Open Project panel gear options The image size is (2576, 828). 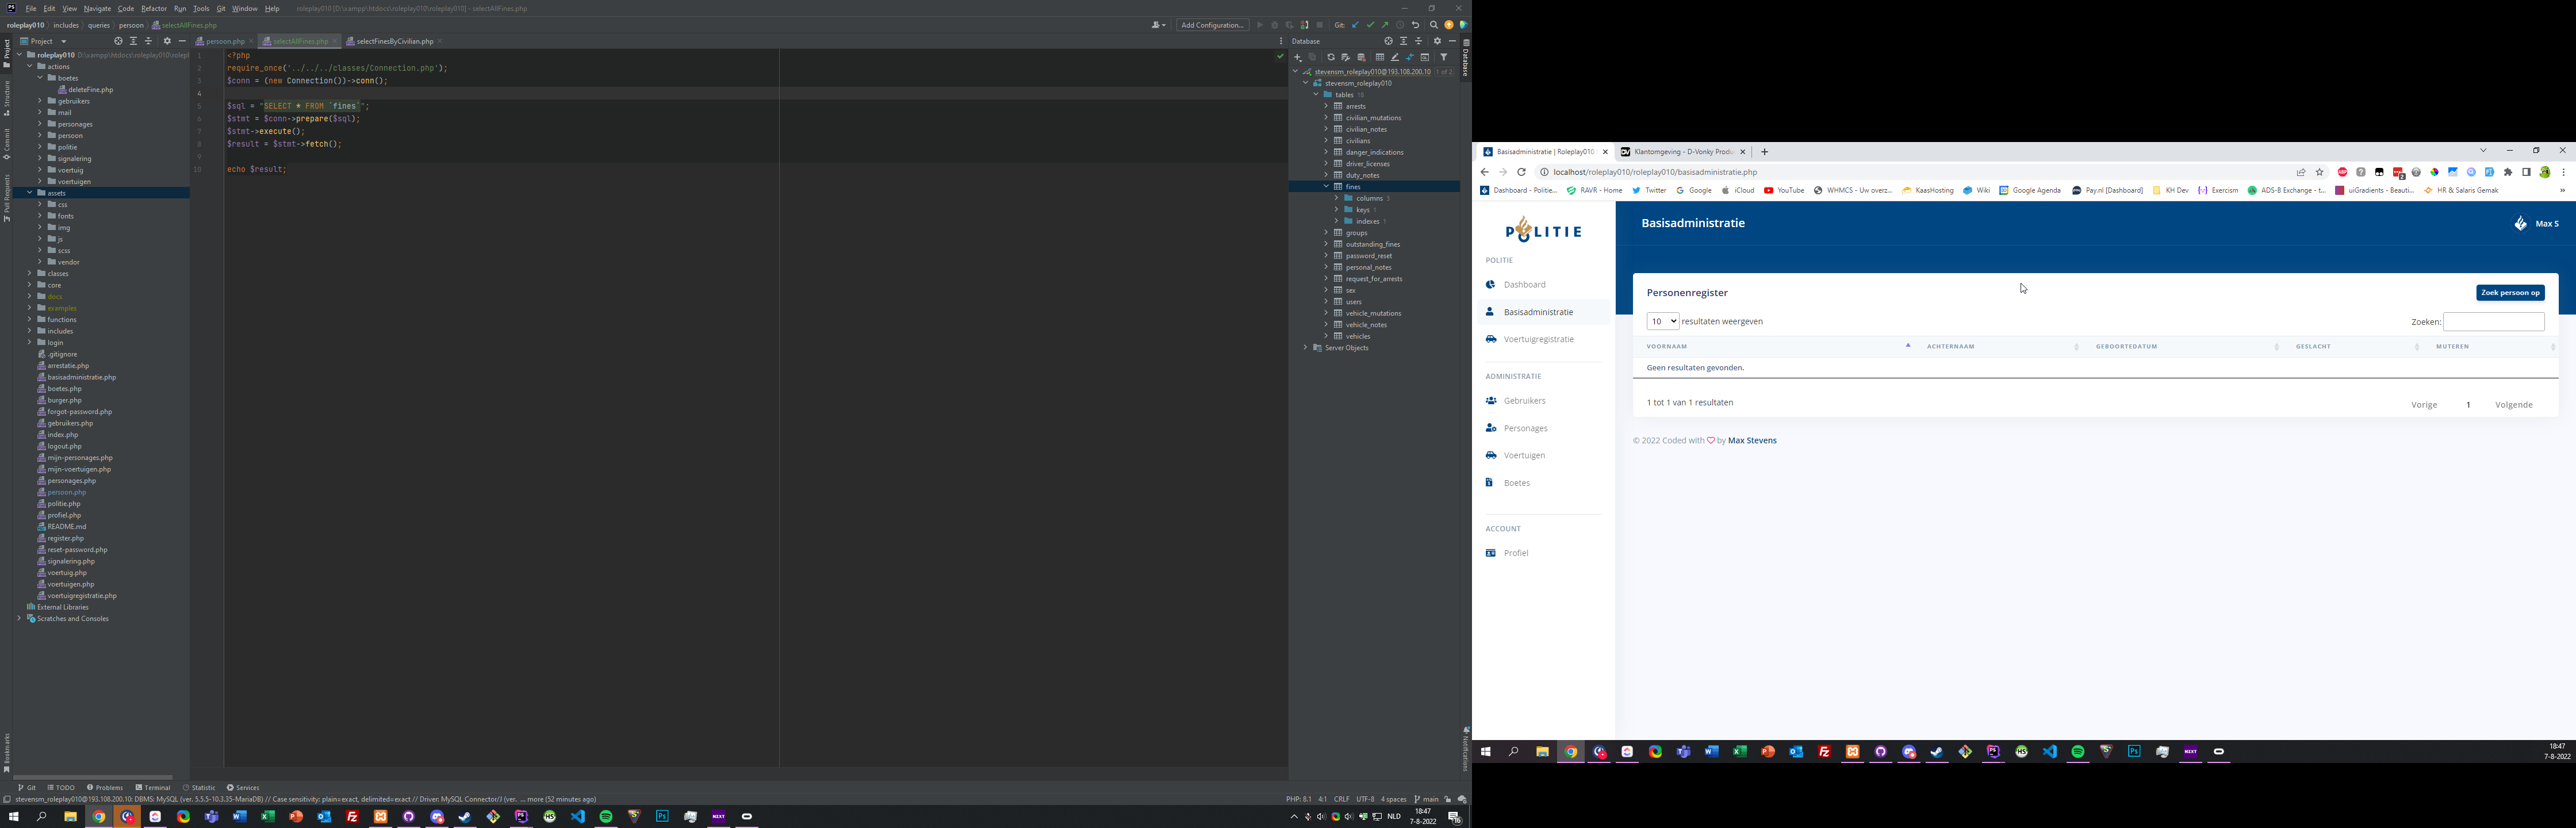167,41
